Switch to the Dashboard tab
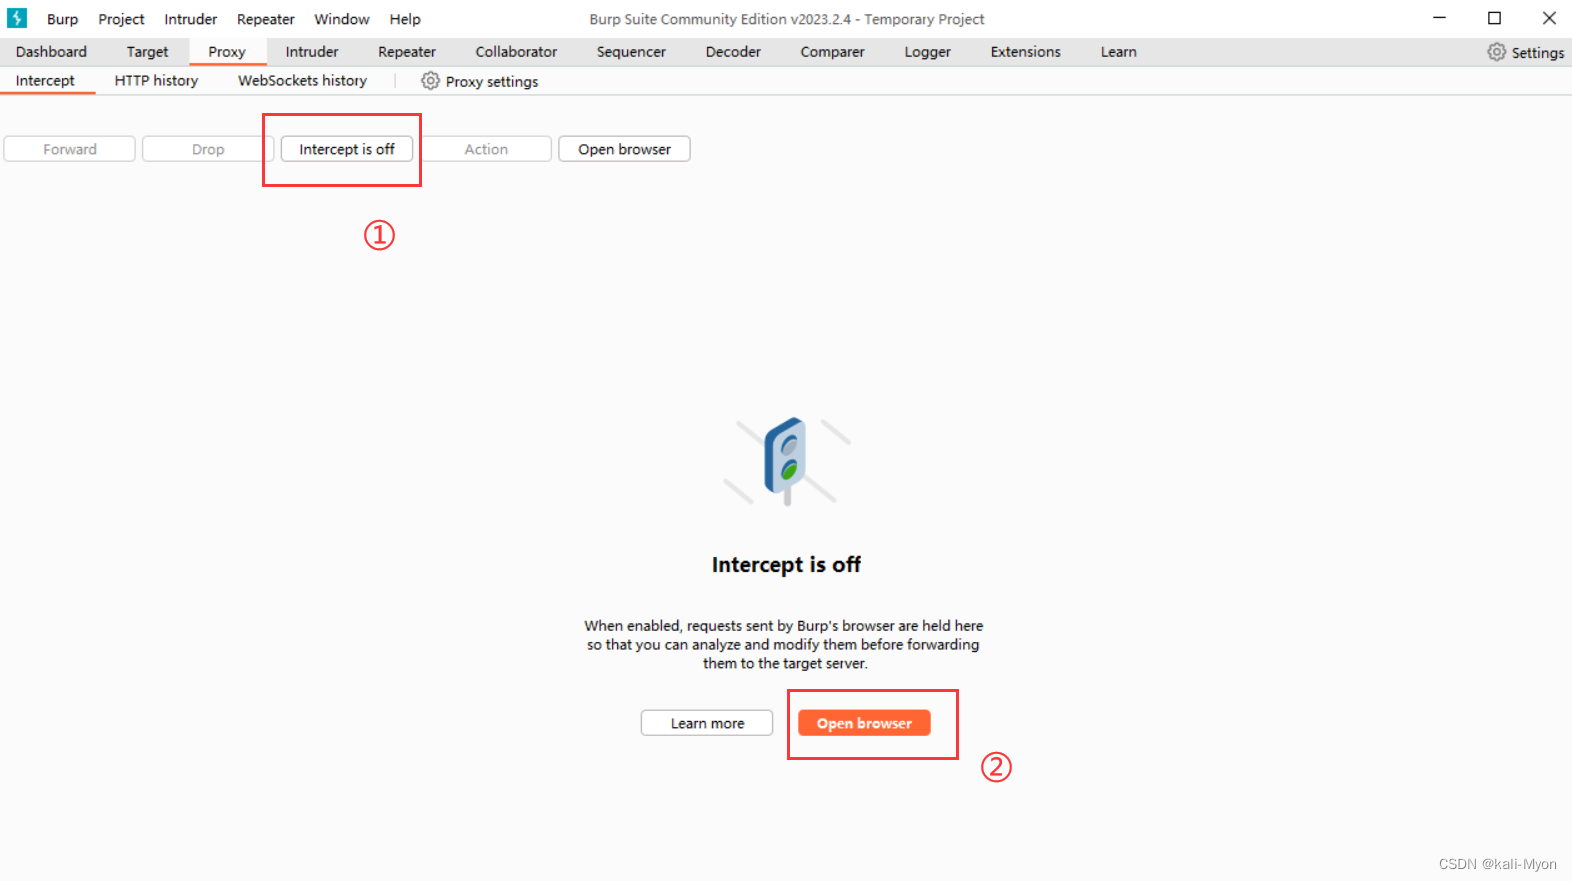This screenshot has height=881, width=1572. (51, 52)
